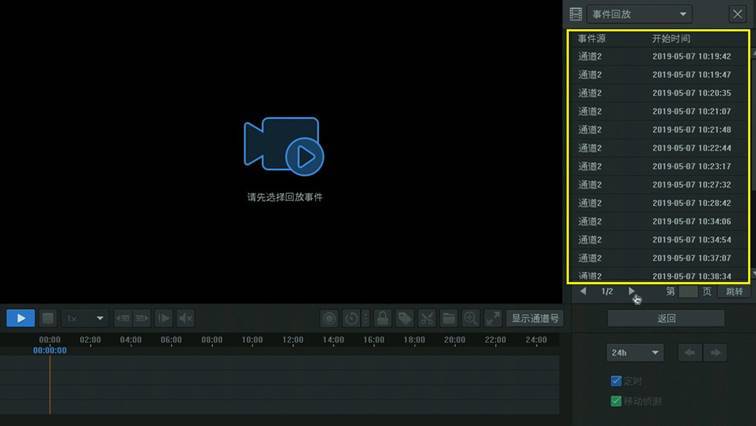Image resolution: width=756 pixels, height=426 pixels.
Task: Start clipping with the scissors icon
Action: point(427,319)
